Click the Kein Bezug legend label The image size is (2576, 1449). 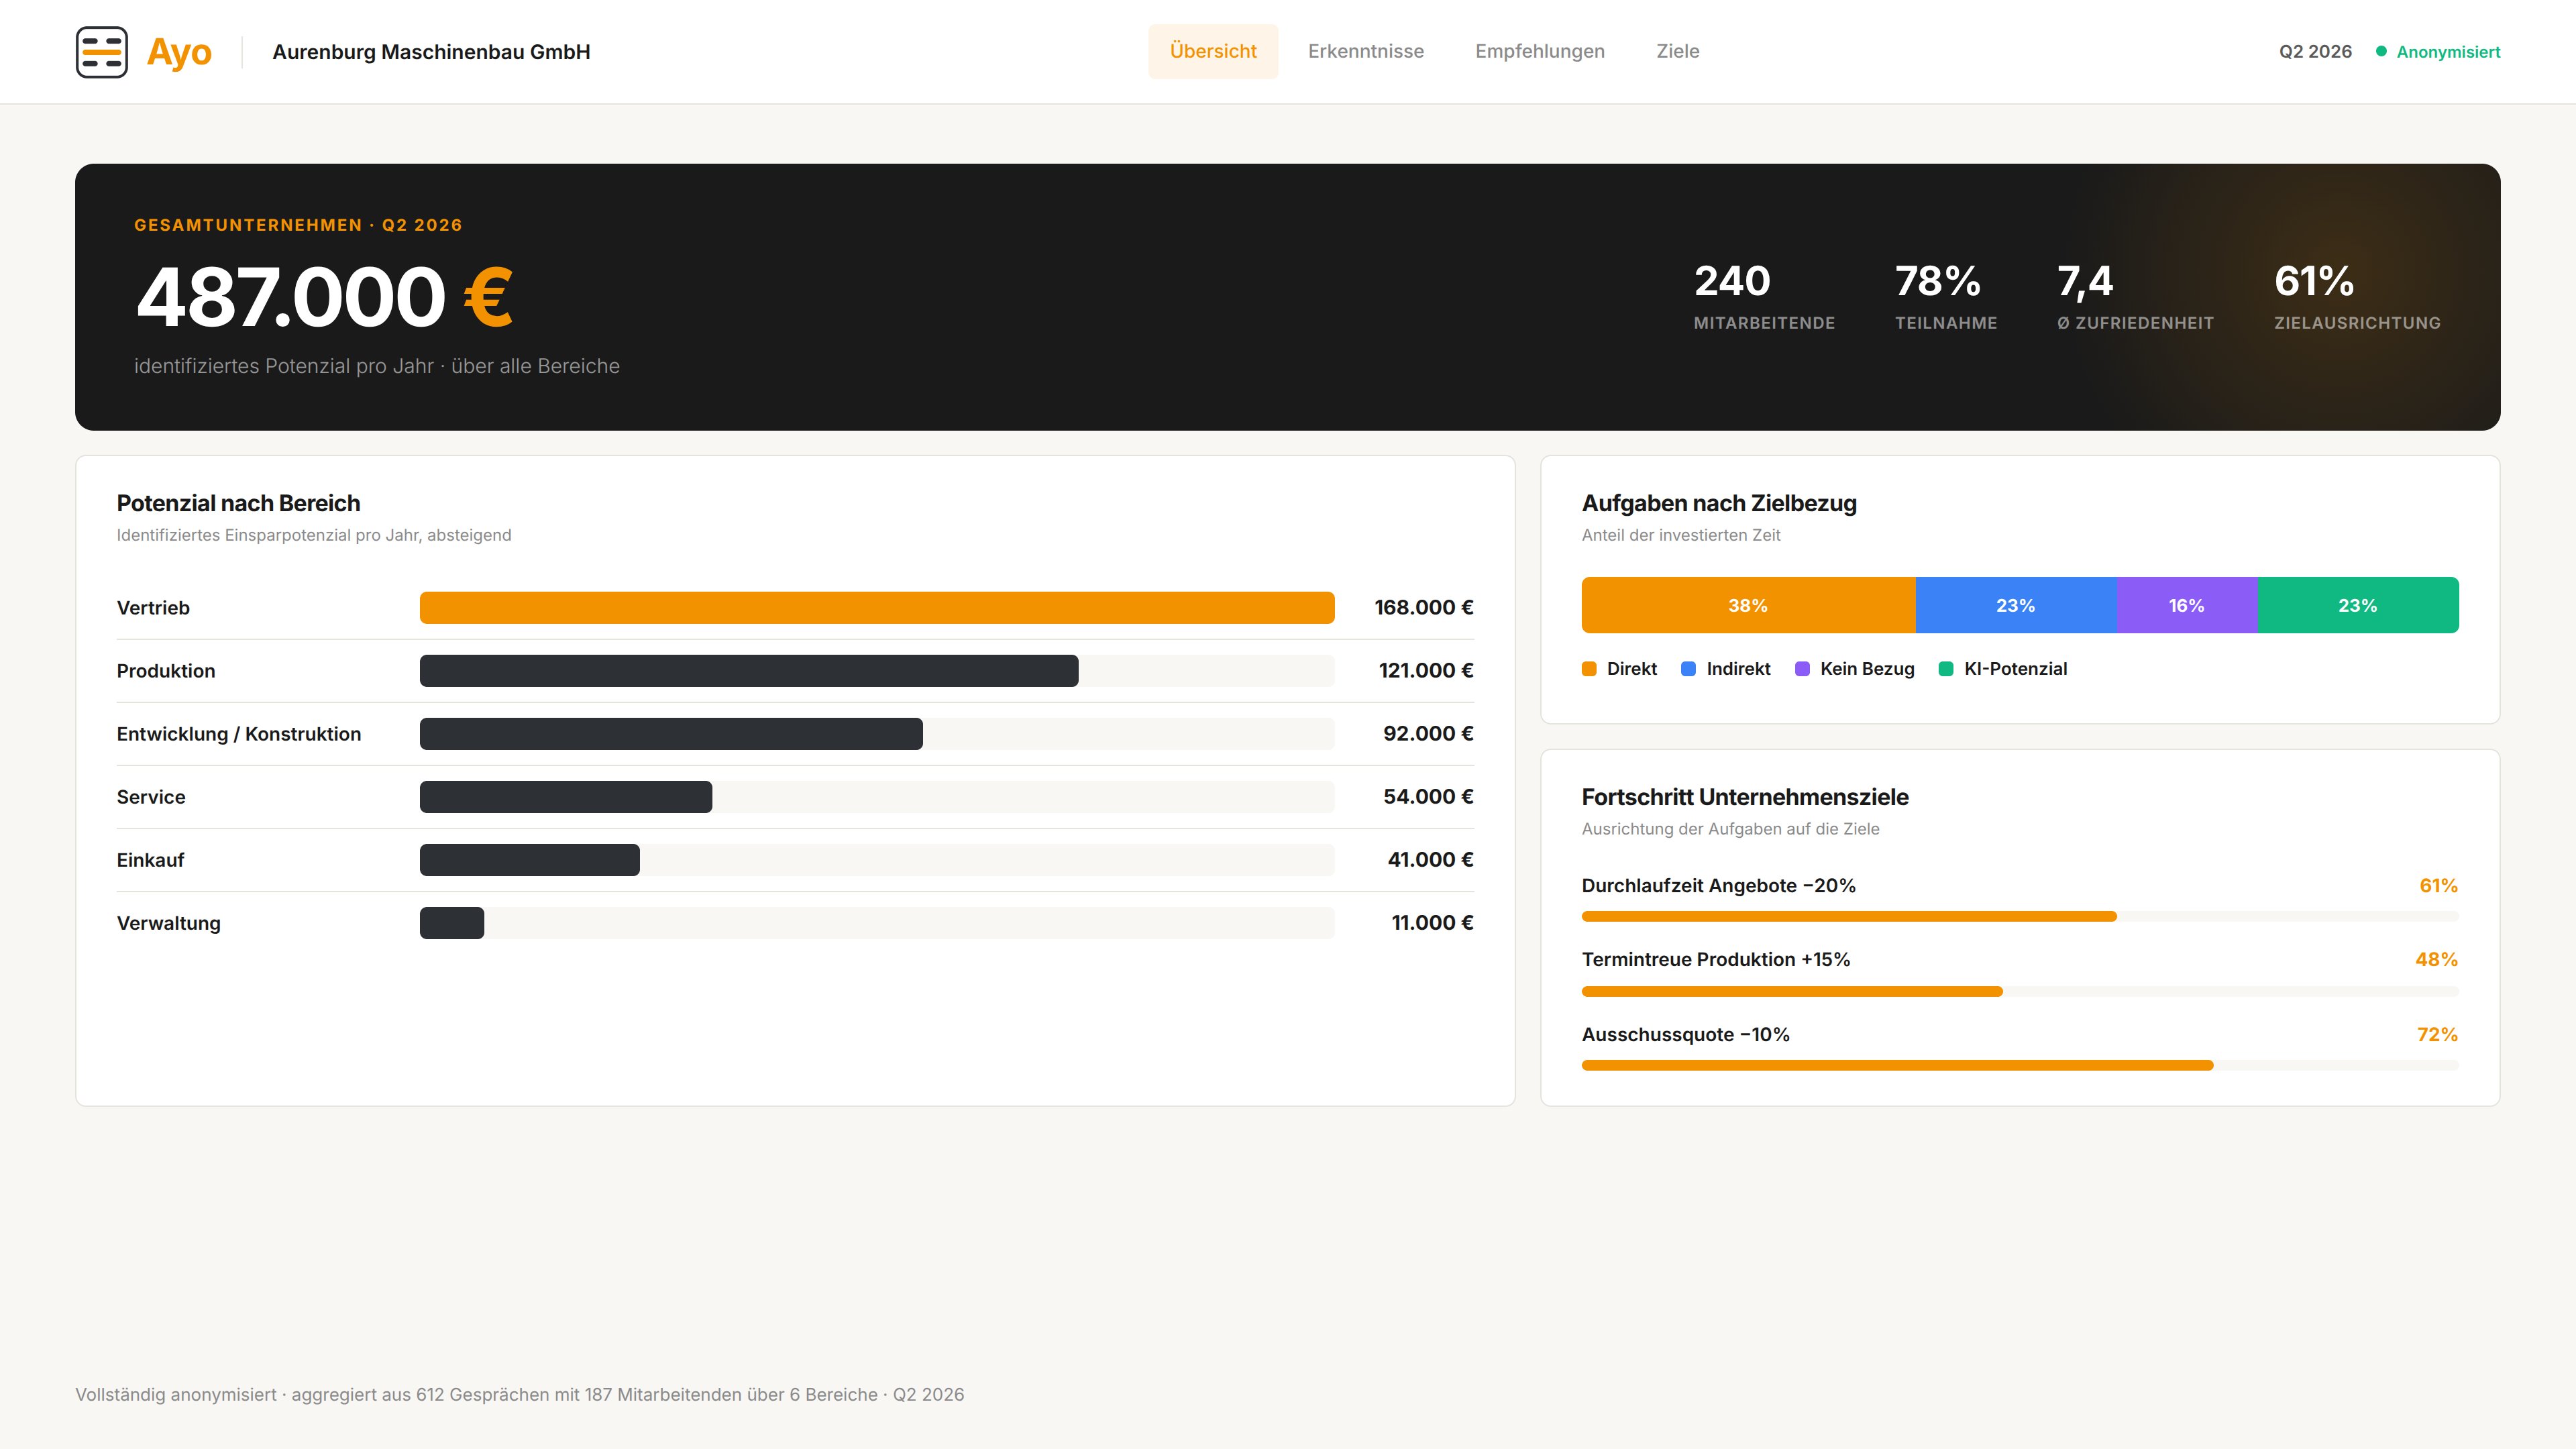coord(1867,669)
